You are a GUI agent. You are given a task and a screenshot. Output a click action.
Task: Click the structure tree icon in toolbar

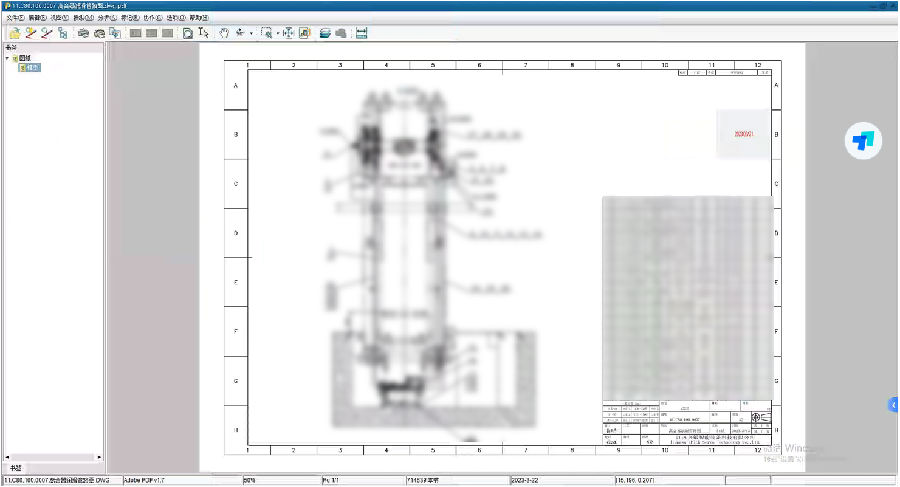[62, 33]
